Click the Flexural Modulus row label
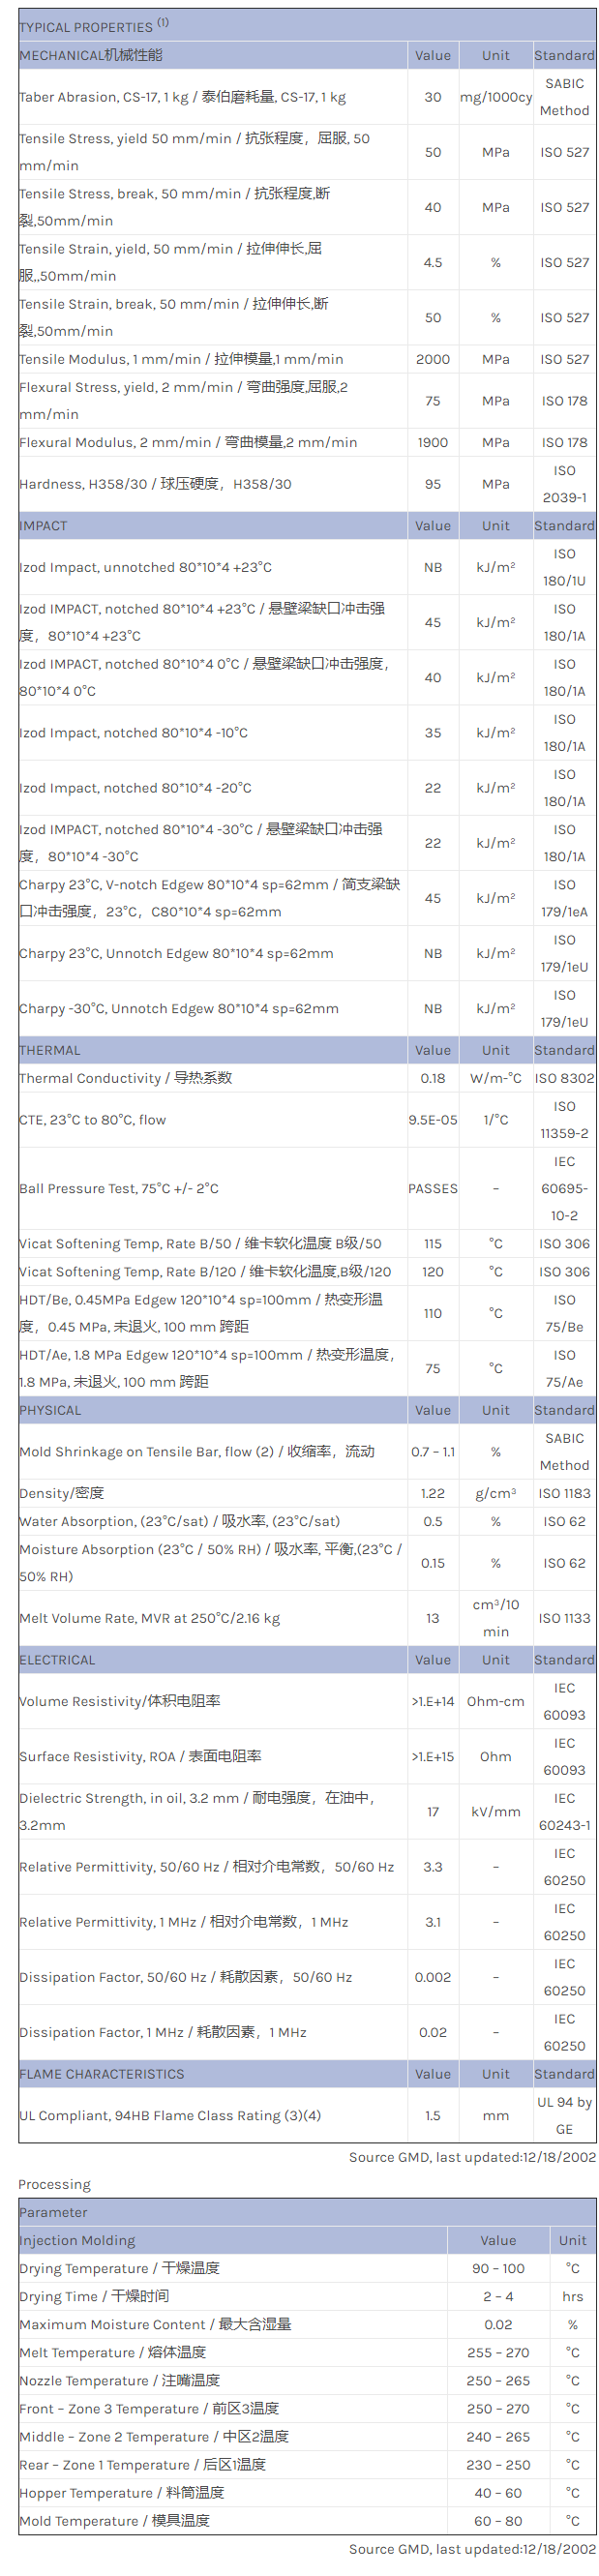This screenshot has width=599, height=2576. [x=188, y=442]
